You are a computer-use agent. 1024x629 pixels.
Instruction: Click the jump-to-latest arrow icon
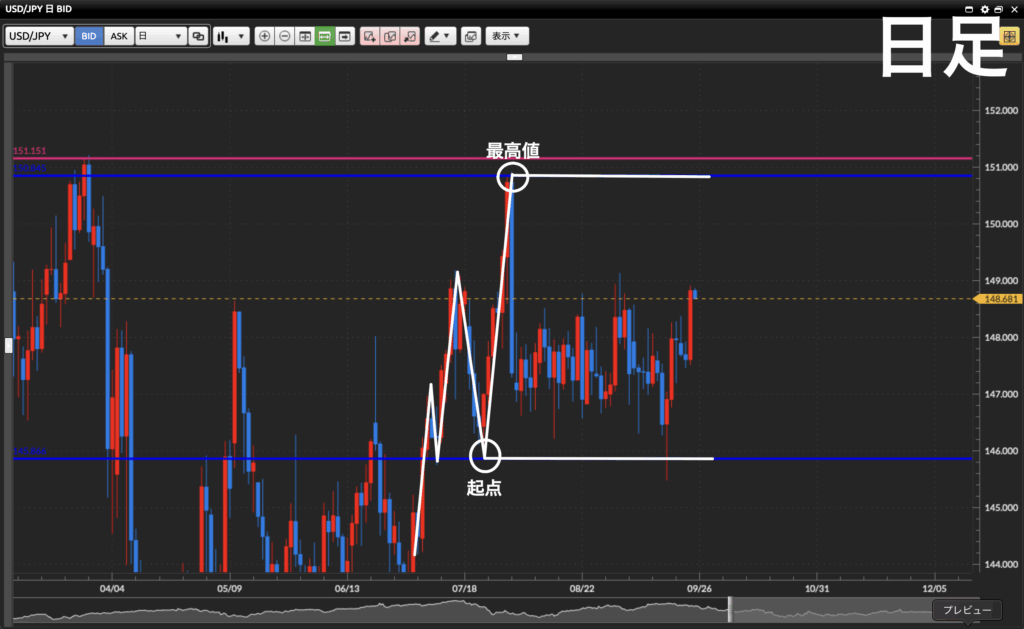(345, 36)
